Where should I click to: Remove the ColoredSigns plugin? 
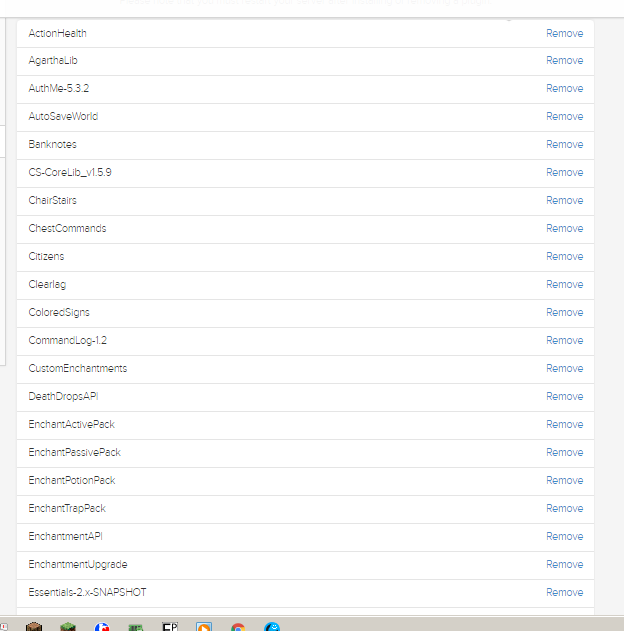[x=564, y=312]
